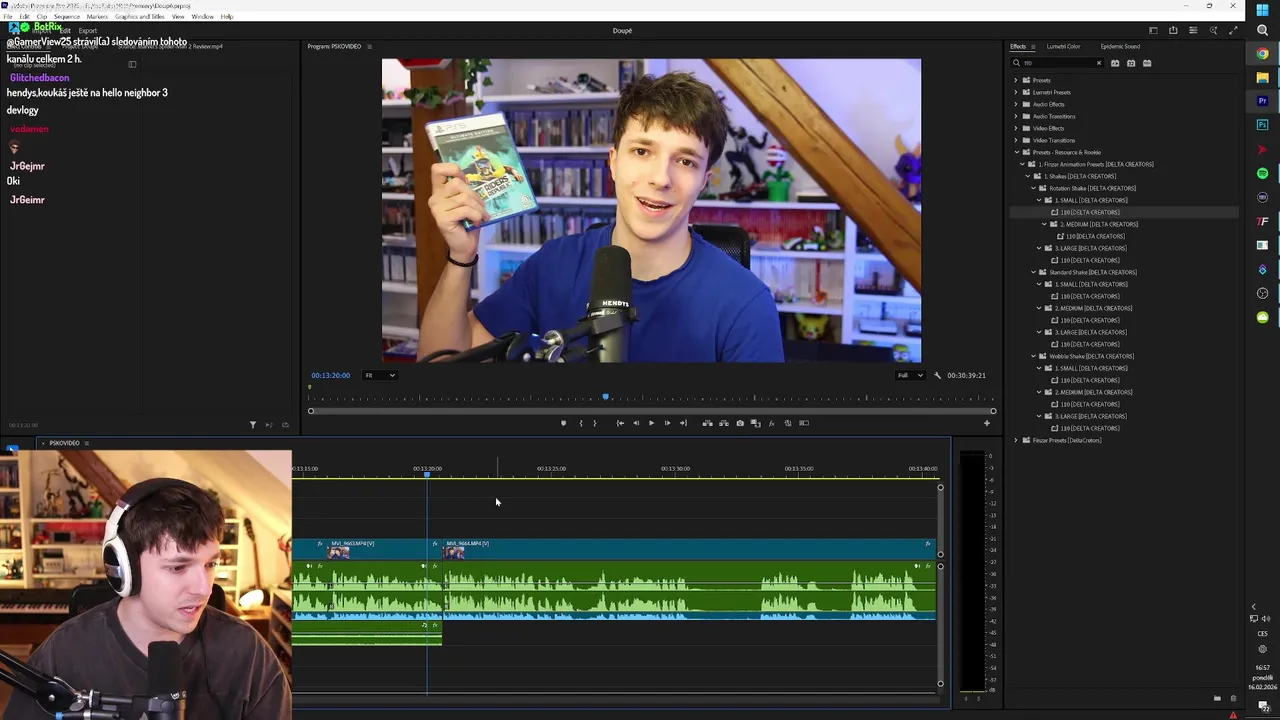Expand the Presets folder in Effects
Image resolution: width=1280 pixels, height=720 pixels.
click(x=1016, y=80)
